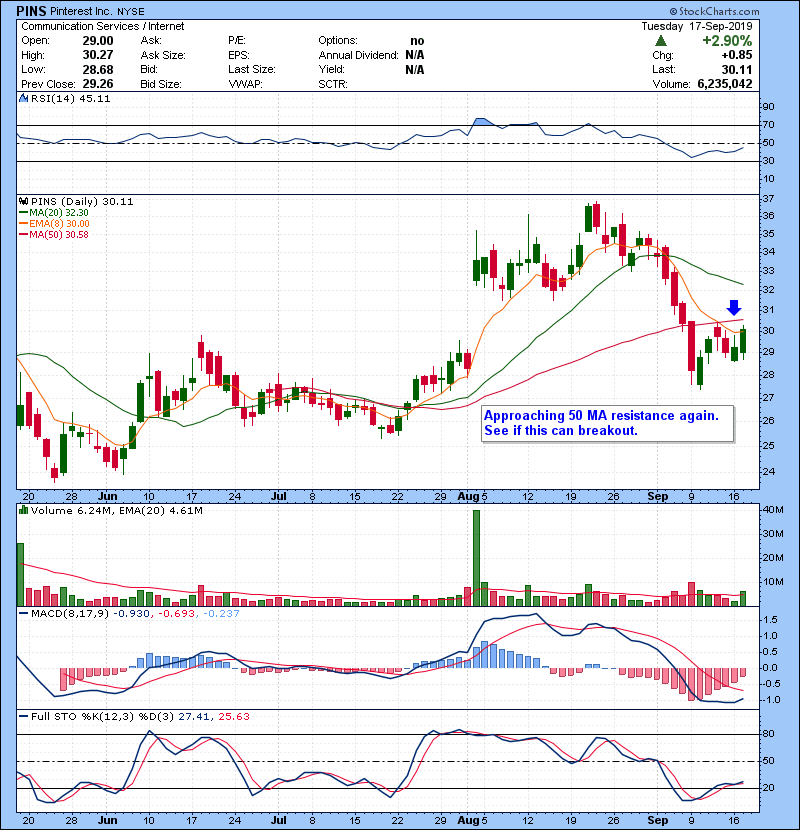Screen dimensions: 800x830
Task: Click the stochastic %D value 25.63
Action: pos(233,717)
